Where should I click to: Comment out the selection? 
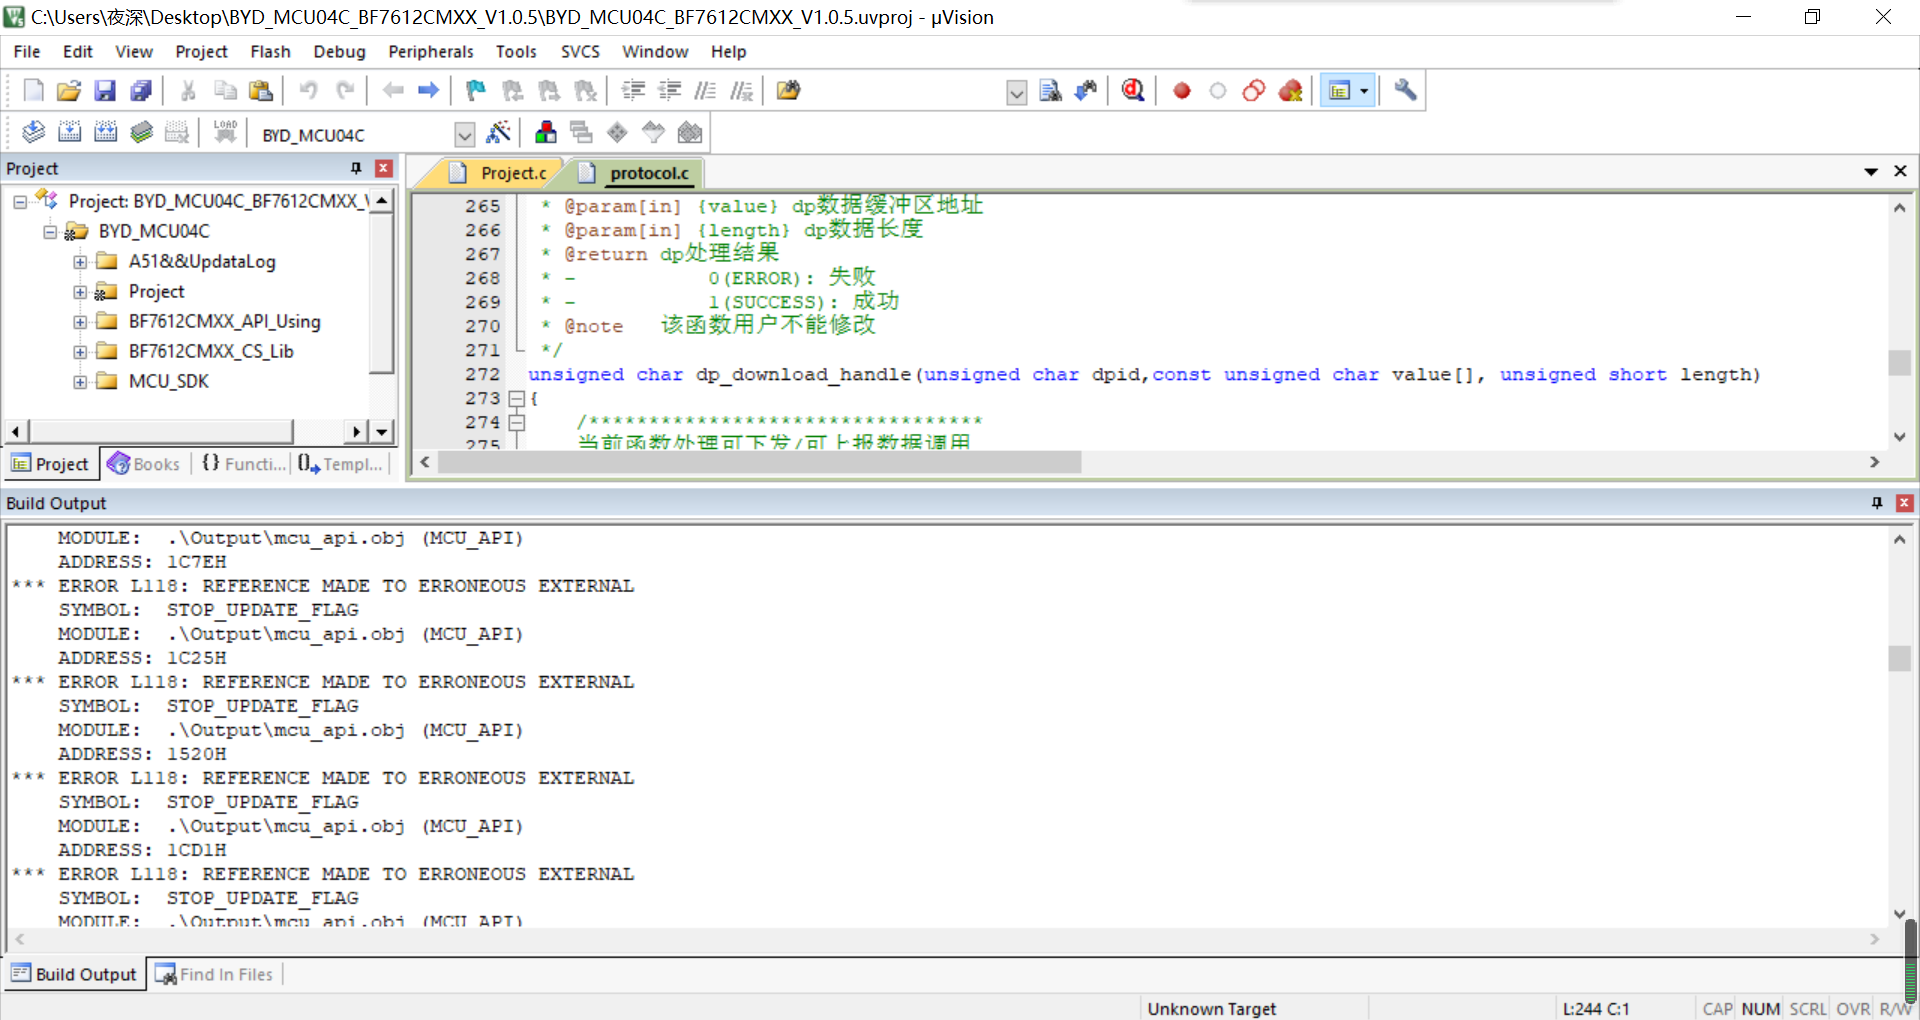[705, 91]
